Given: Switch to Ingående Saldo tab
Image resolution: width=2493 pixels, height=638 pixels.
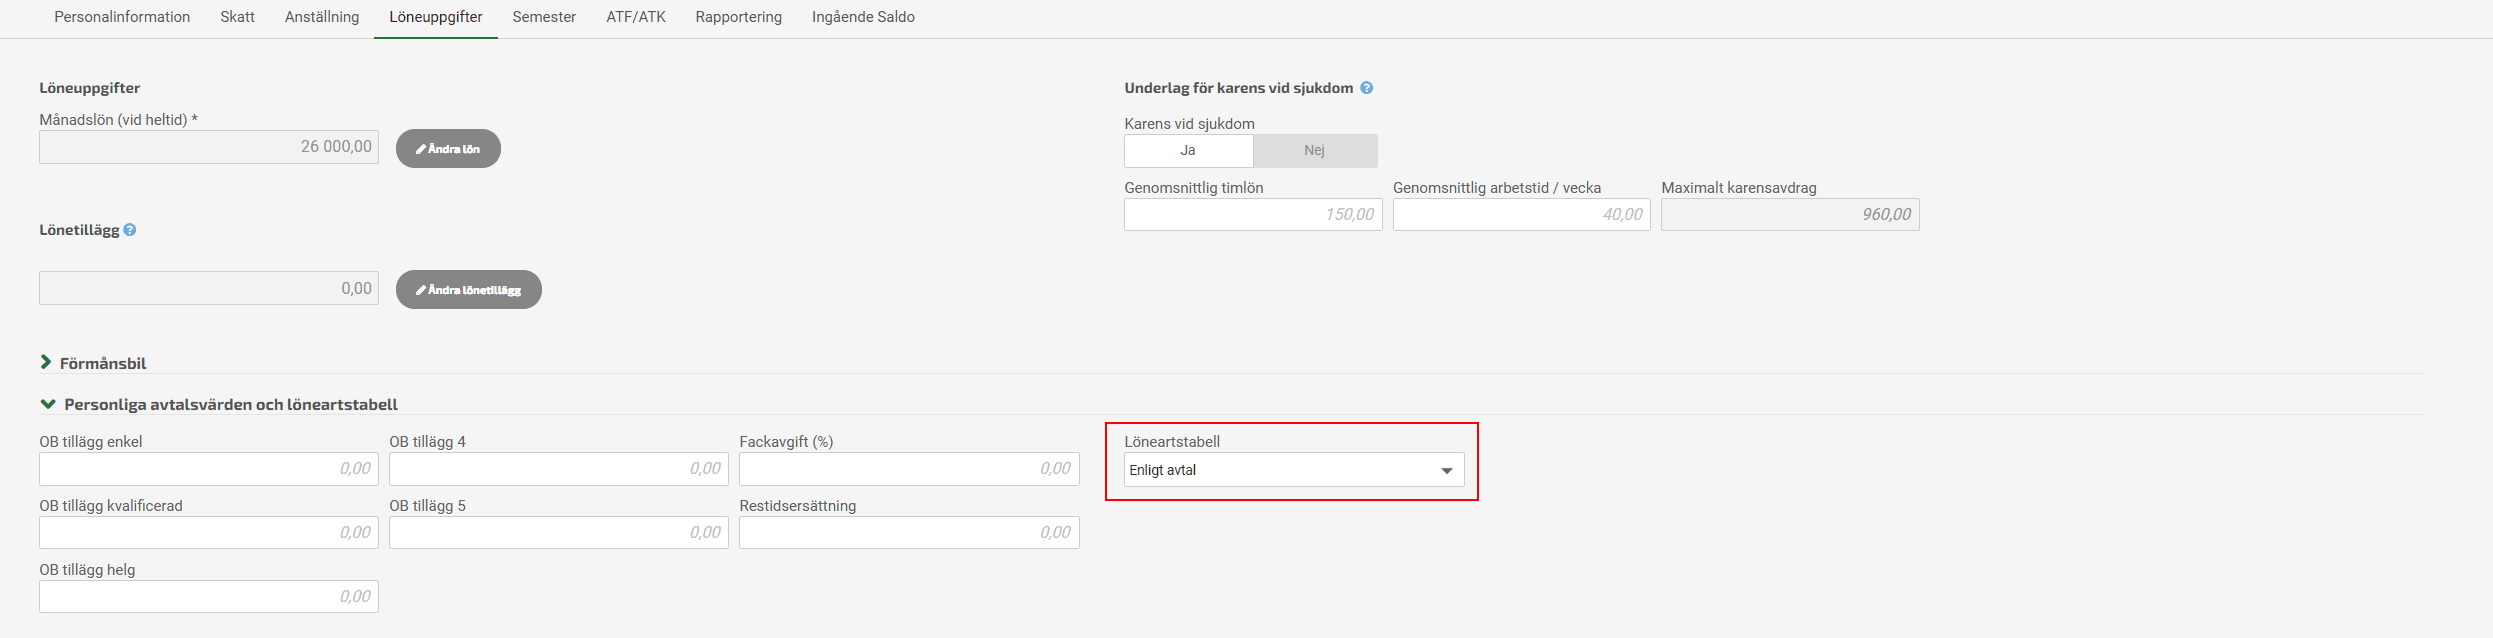Looking at the screenshot, I should click(863, 17).
